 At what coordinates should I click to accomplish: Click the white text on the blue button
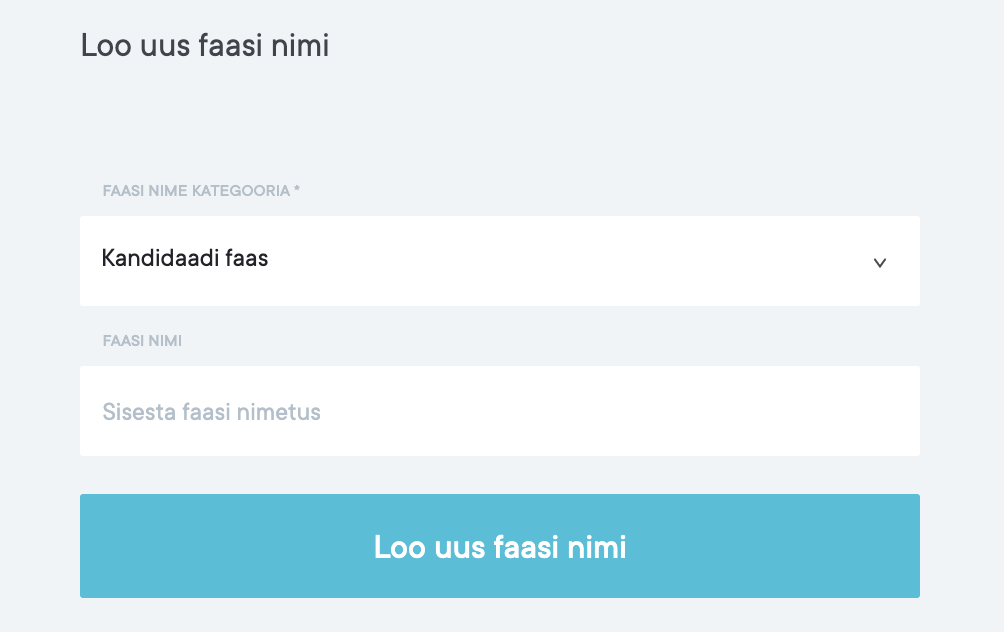(499, 547)
